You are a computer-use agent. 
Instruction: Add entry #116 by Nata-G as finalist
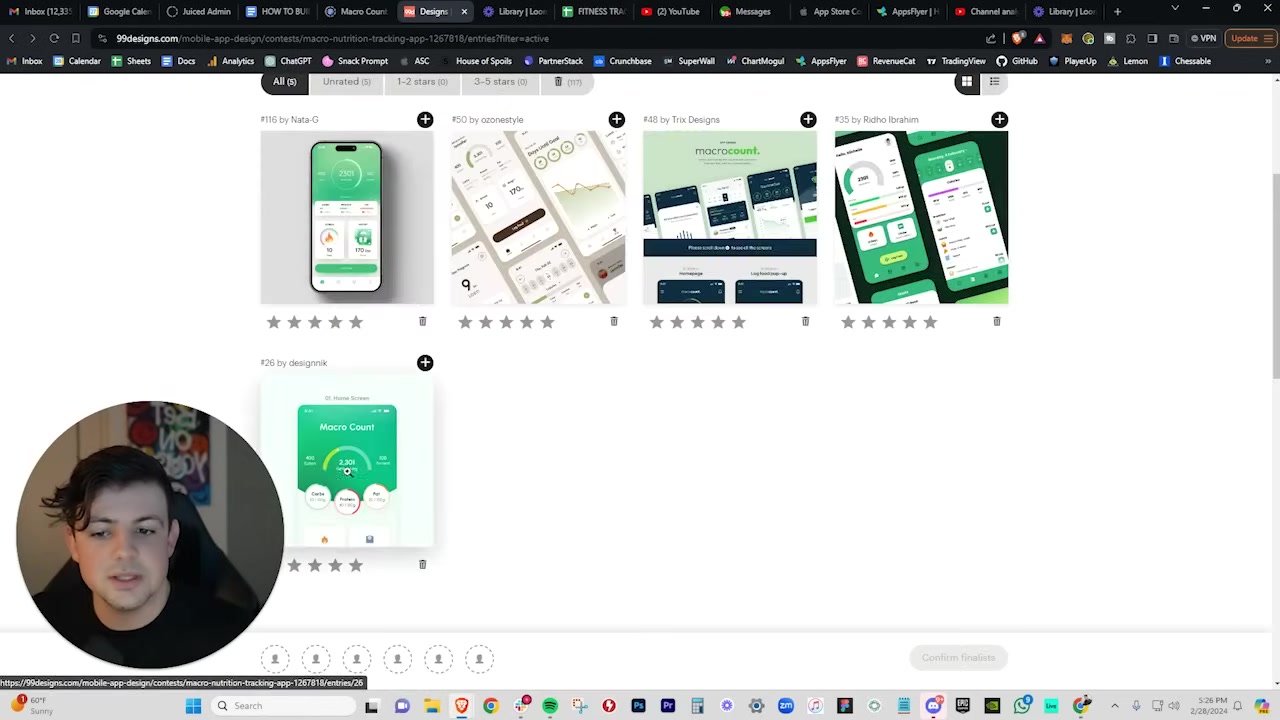click(425, 120)
